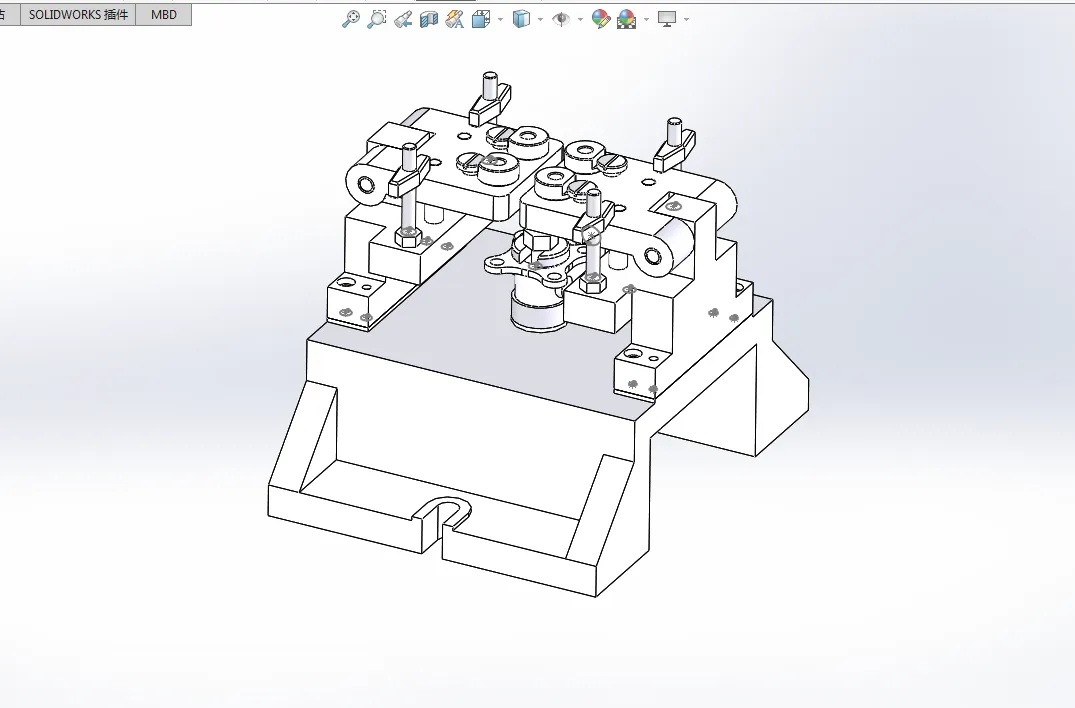Switch to the MBD tab
Viewport: 1075px width, 708px height.
click(x=164, y=14)
